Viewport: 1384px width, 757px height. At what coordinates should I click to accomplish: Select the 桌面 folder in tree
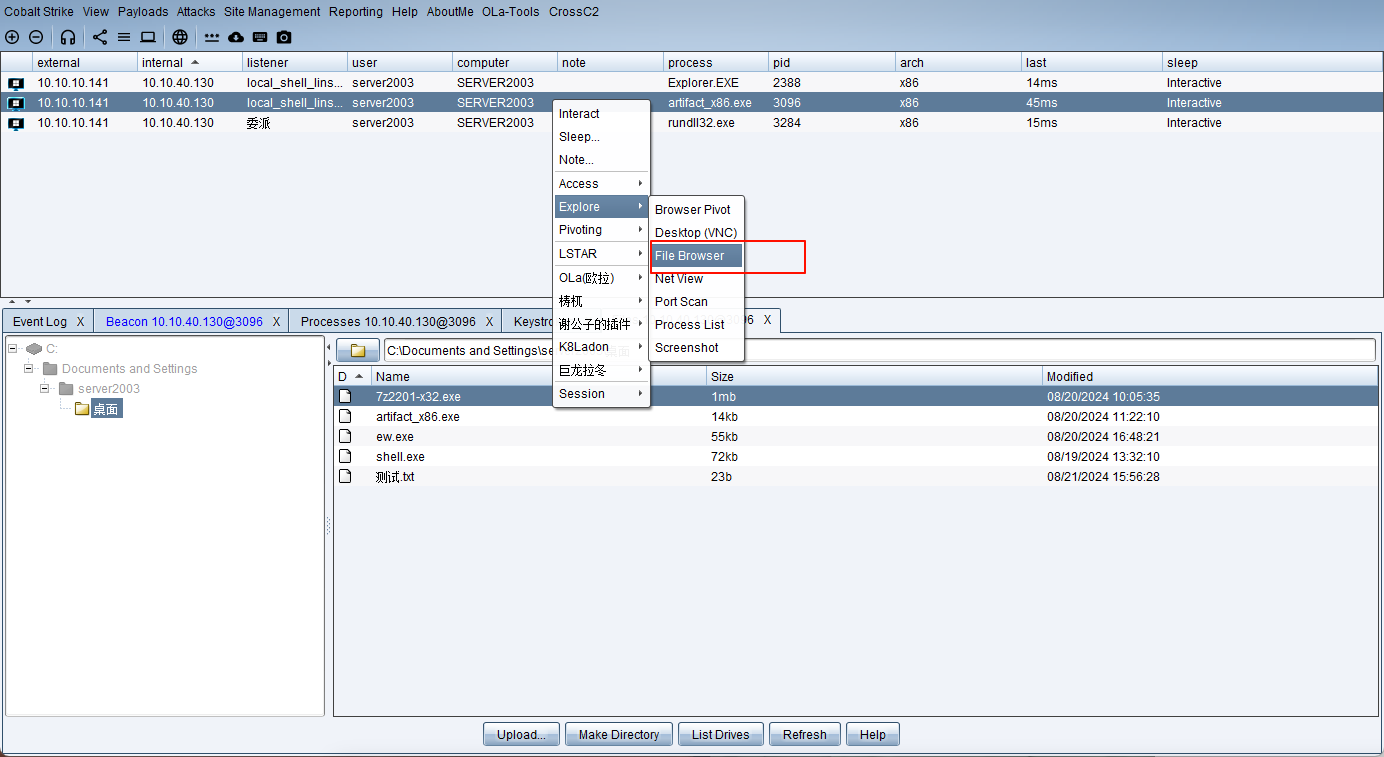click(x=106, y=408)
